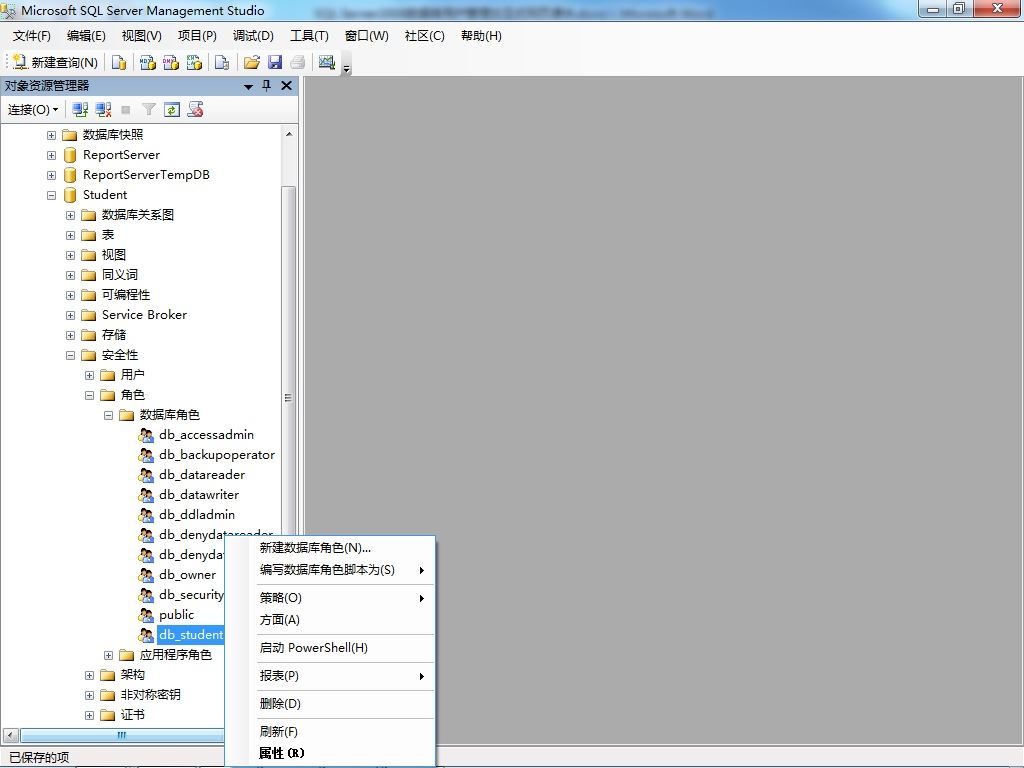Click the Stop square icon in Object Explorer
The width and height of the screenshot is (1024, 768).
126,110
